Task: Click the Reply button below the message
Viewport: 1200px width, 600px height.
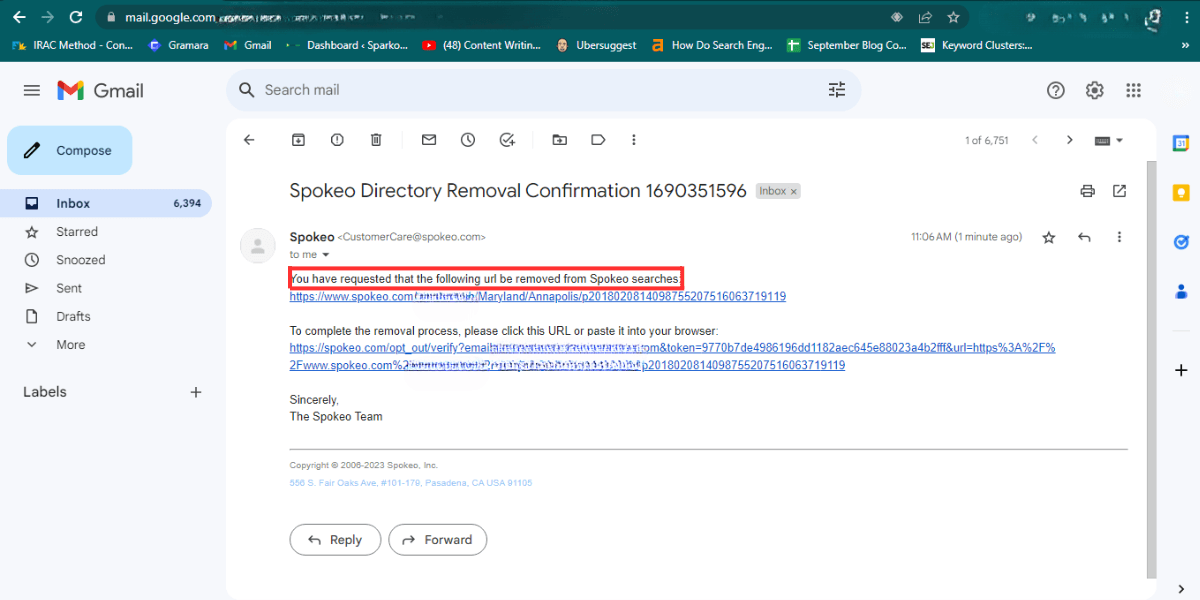Action: click(335, 540)
